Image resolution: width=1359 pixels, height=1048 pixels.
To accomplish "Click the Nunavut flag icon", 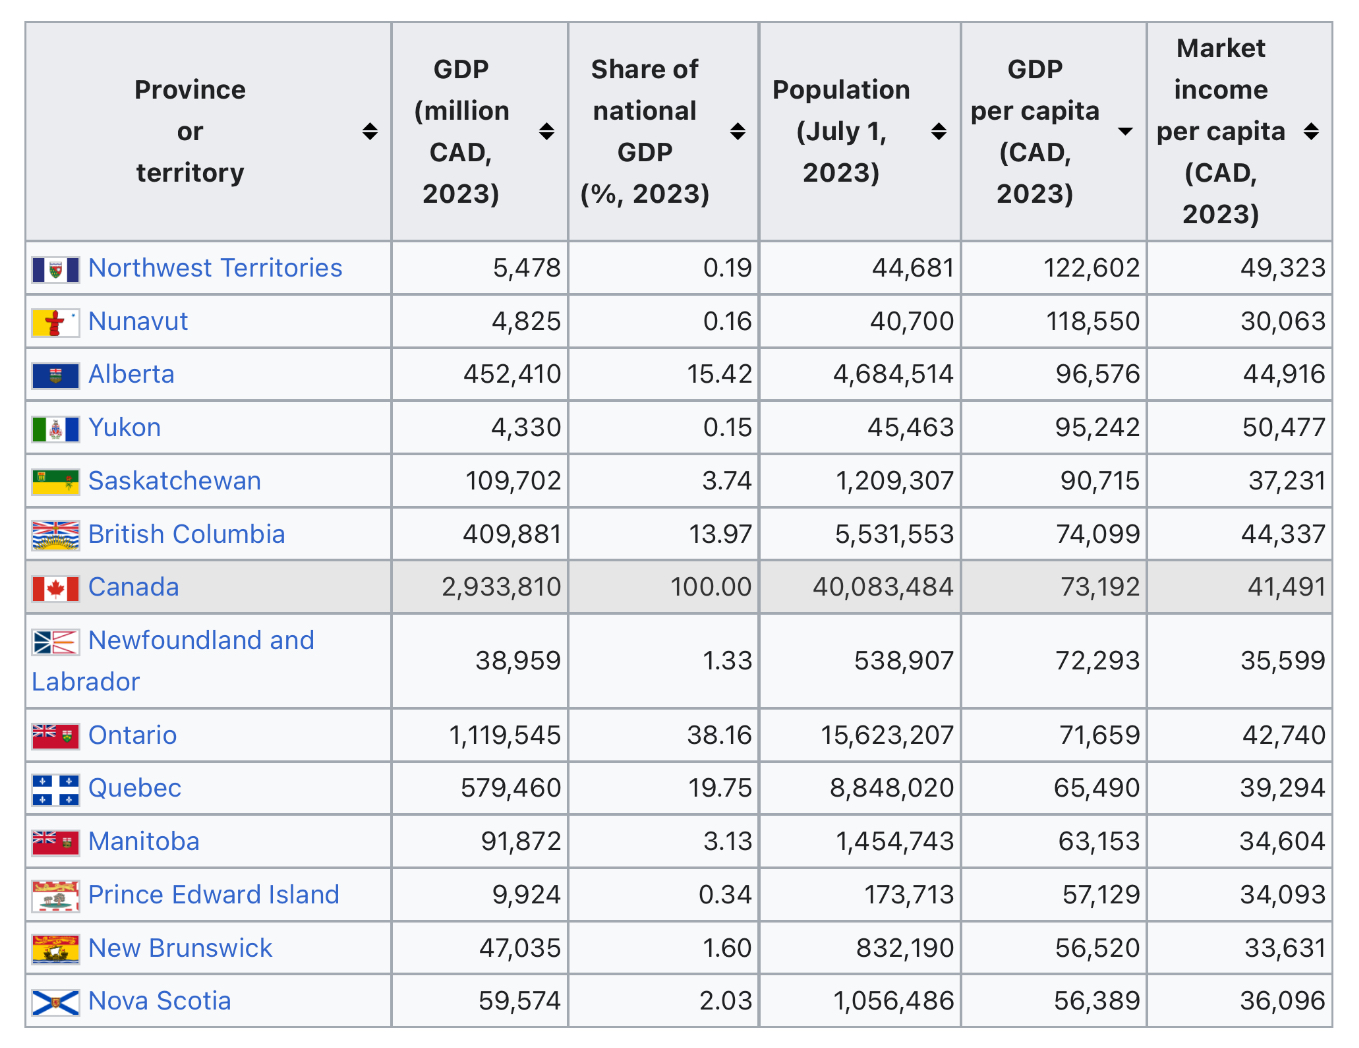I will point(55,322).
